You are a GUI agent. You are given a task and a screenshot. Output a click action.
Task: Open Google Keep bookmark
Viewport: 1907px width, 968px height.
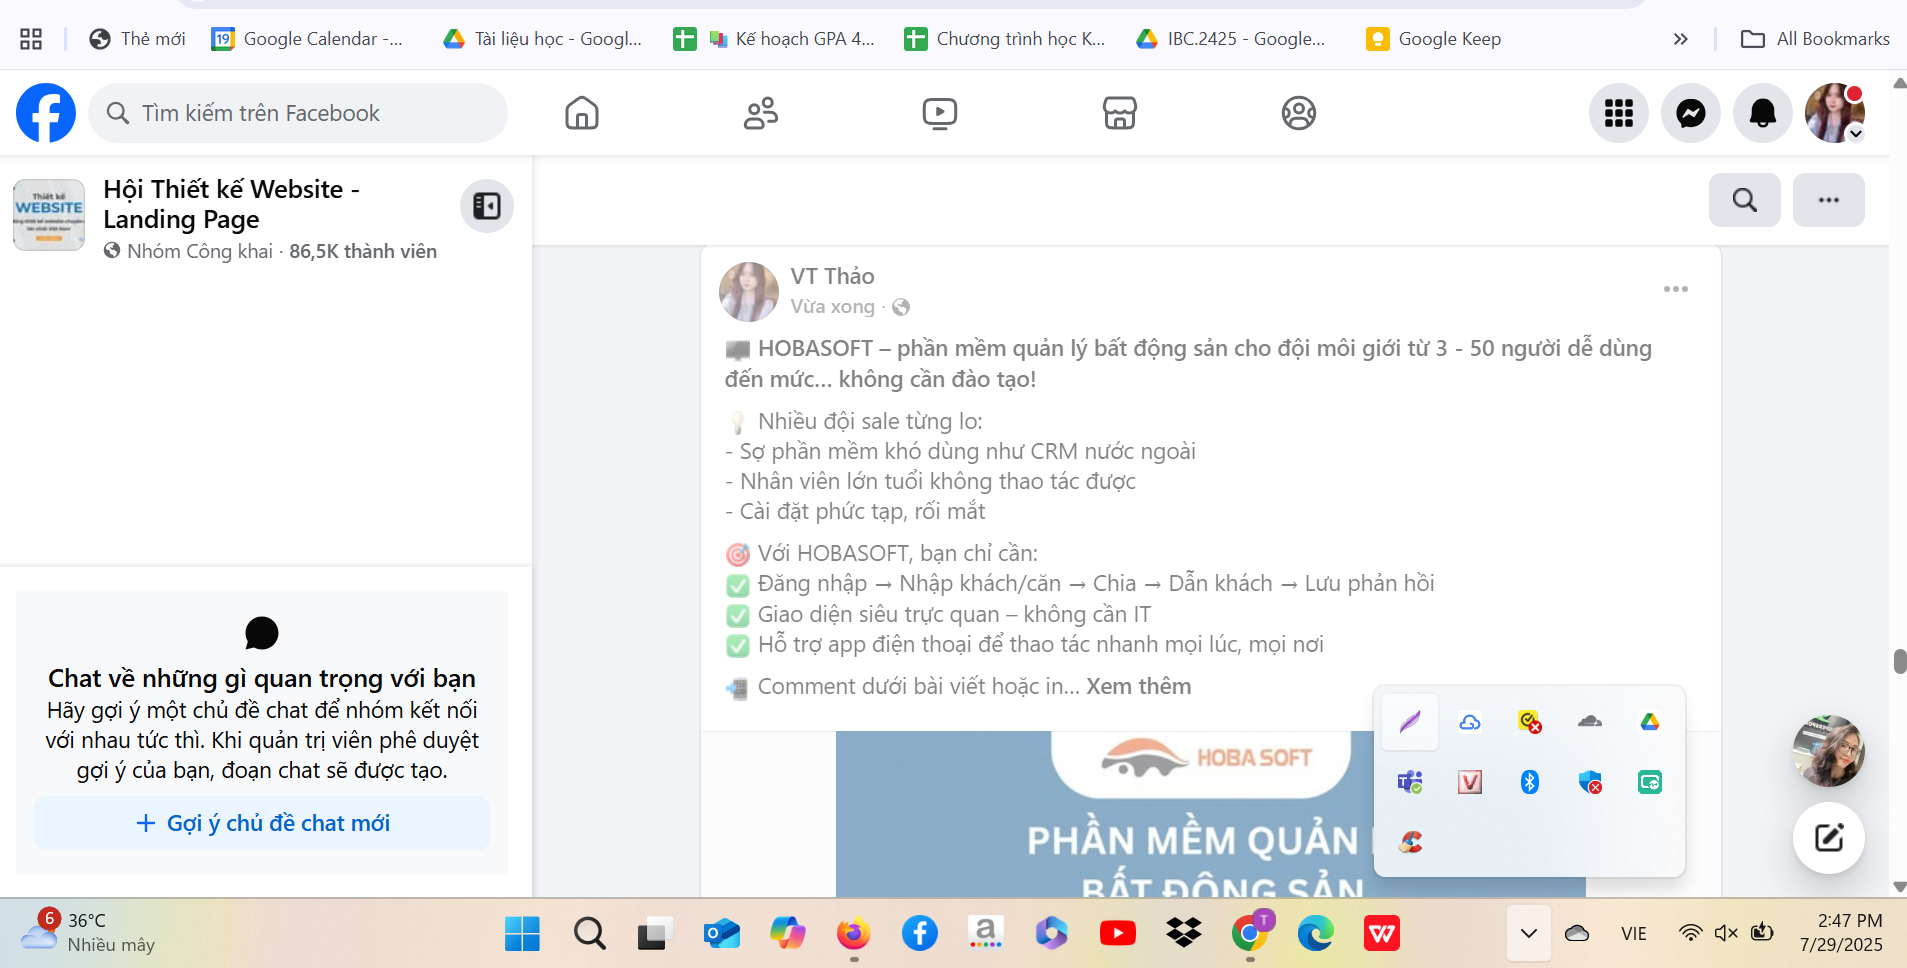click(x=1434, y=39)
